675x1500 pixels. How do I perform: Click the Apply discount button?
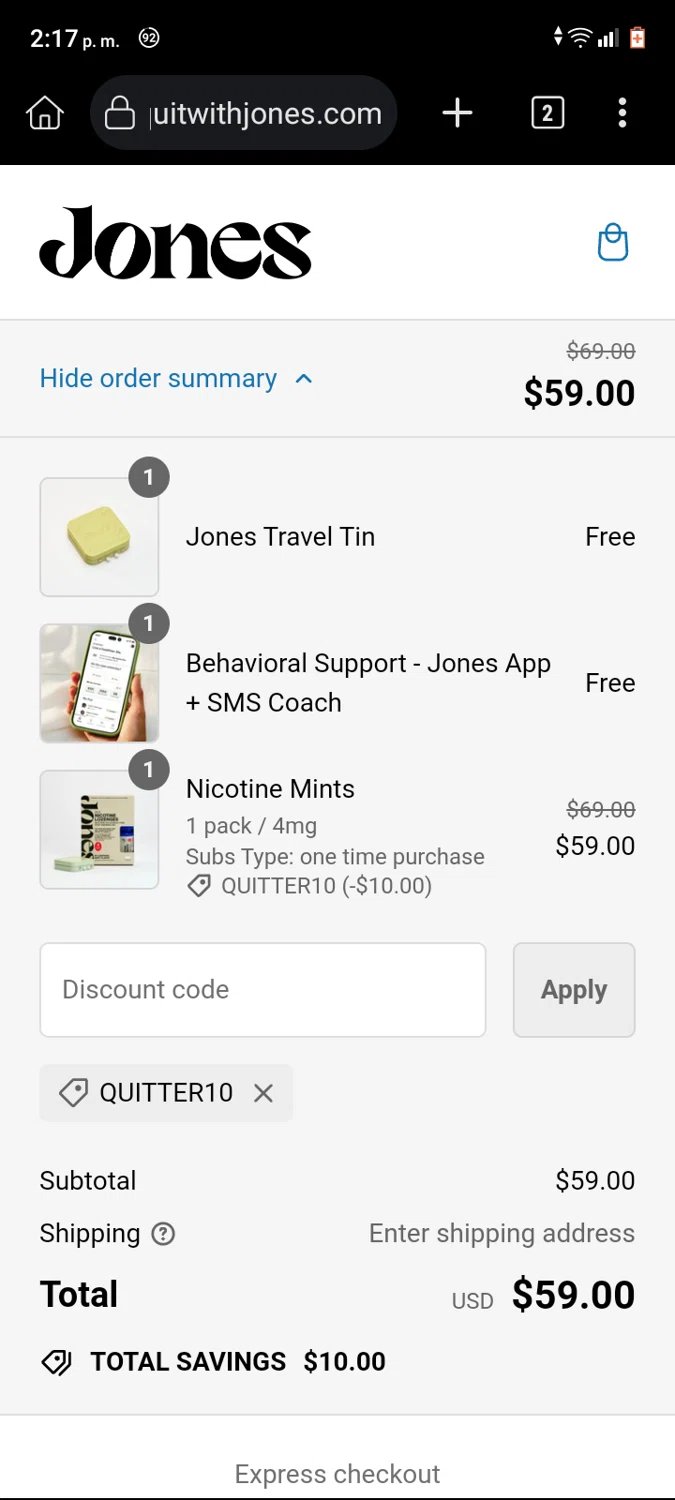[x=574, y=990]
